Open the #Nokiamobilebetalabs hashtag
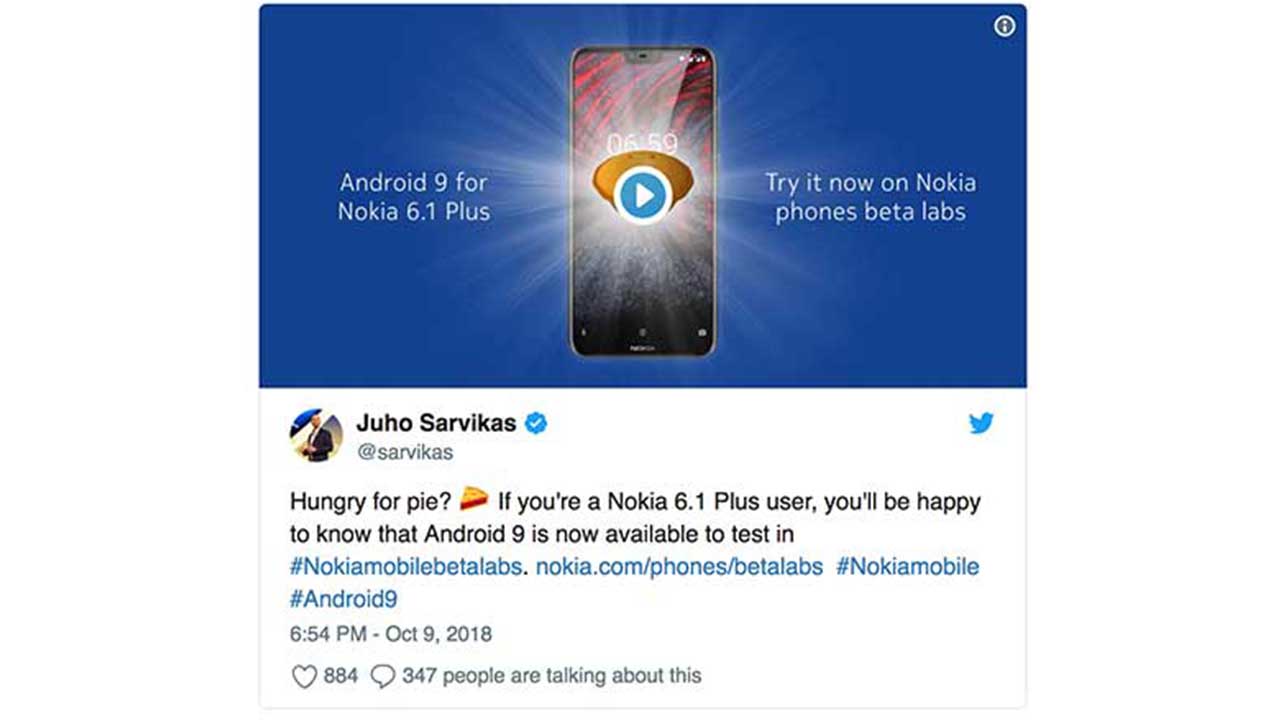Viewport: 1280px width, 720px height. point(406,567)
